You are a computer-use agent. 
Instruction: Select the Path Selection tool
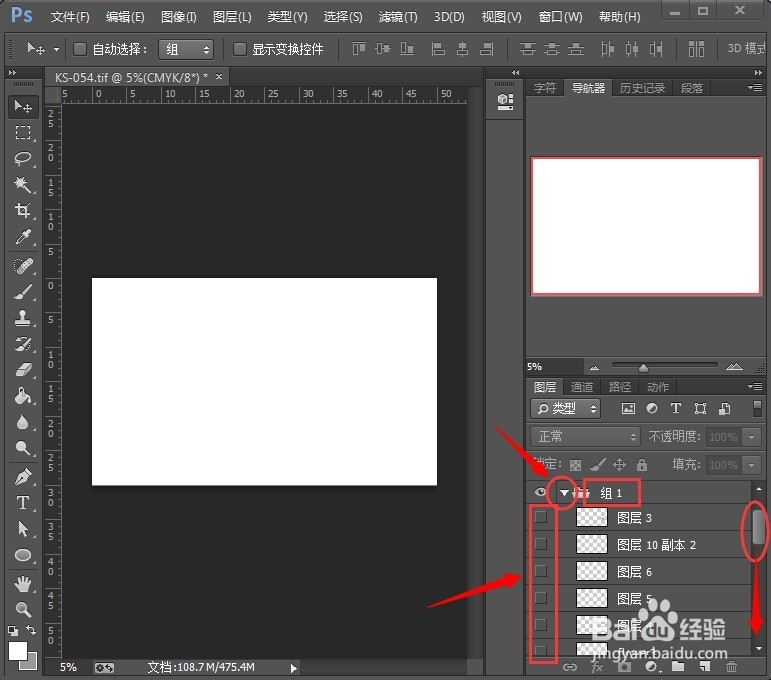23,529
